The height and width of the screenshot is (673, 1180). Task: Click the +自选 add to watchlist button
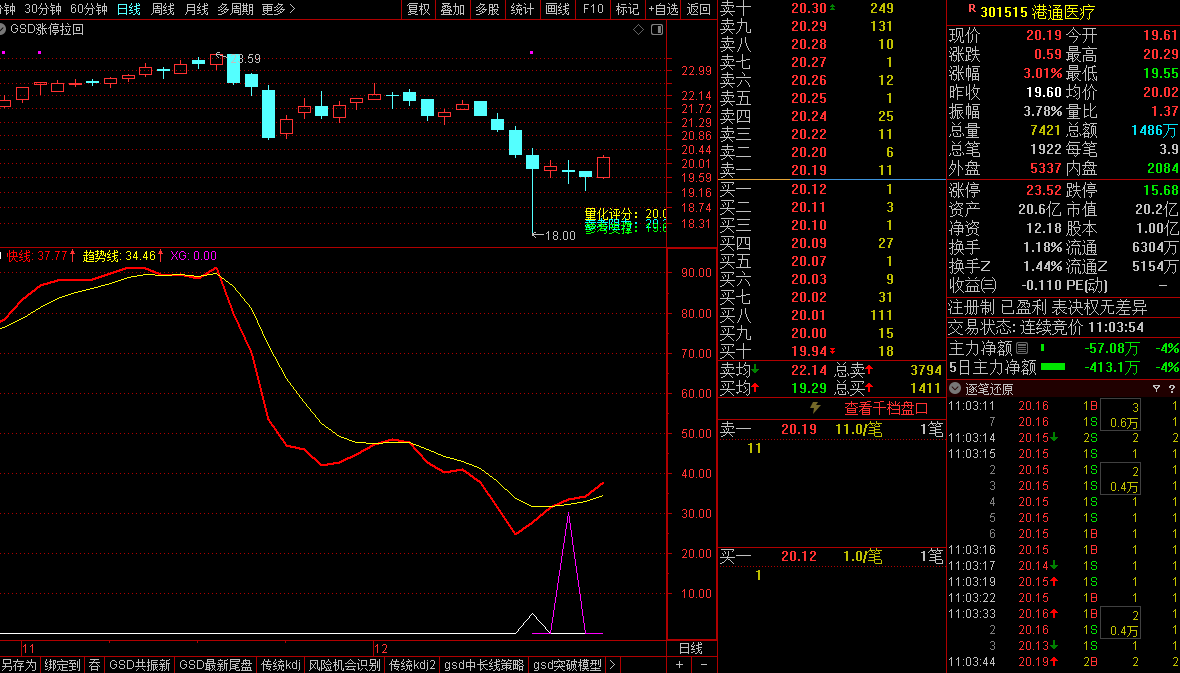662,9
